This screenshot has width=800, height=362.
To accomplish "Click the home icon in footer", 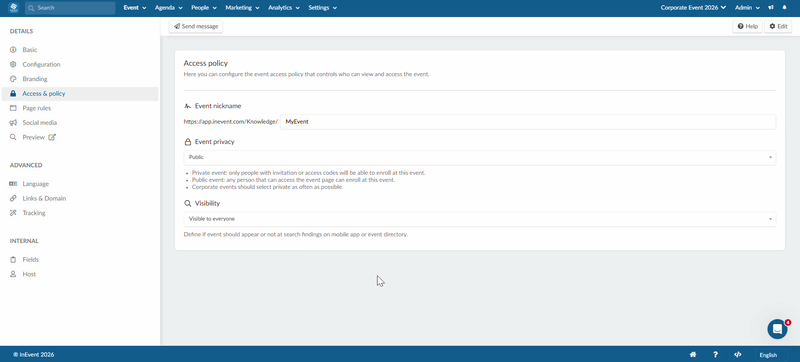I will (x=692, y=355).
